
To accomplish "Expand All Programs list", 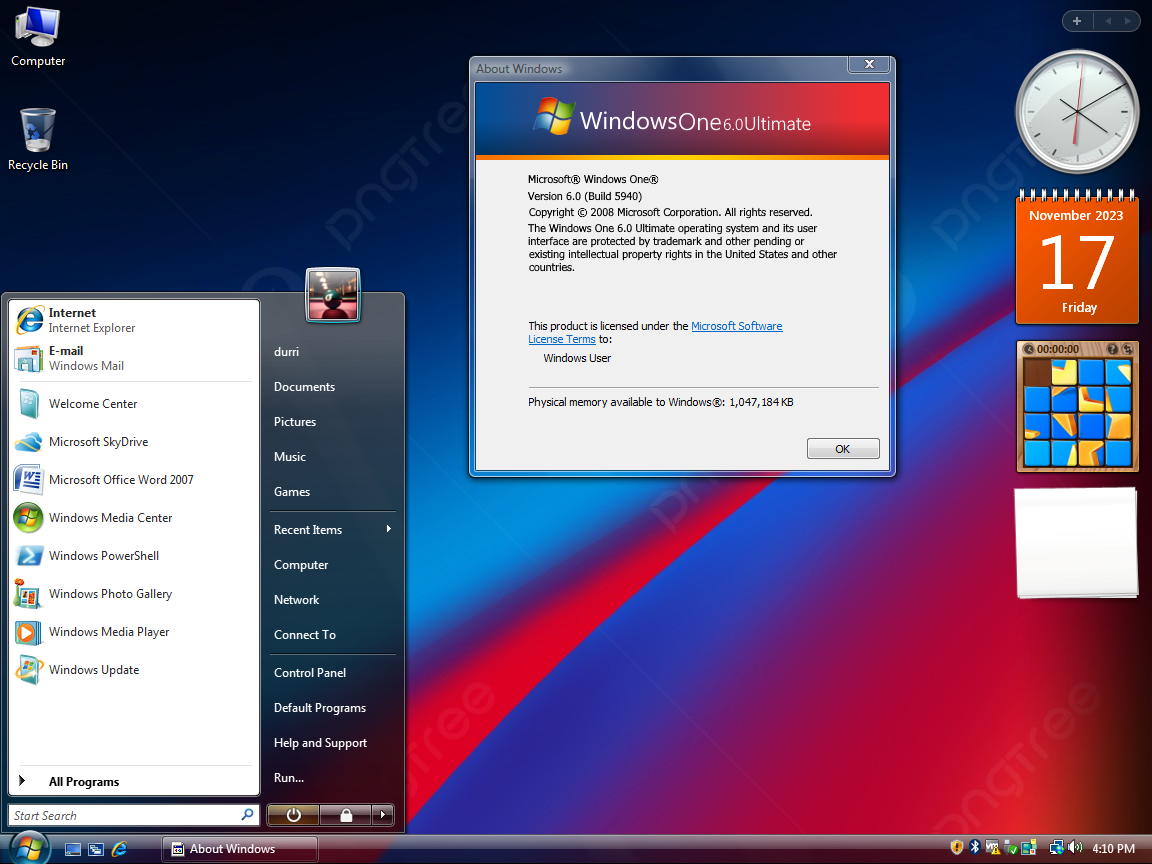I will click(x=135, y=782).
